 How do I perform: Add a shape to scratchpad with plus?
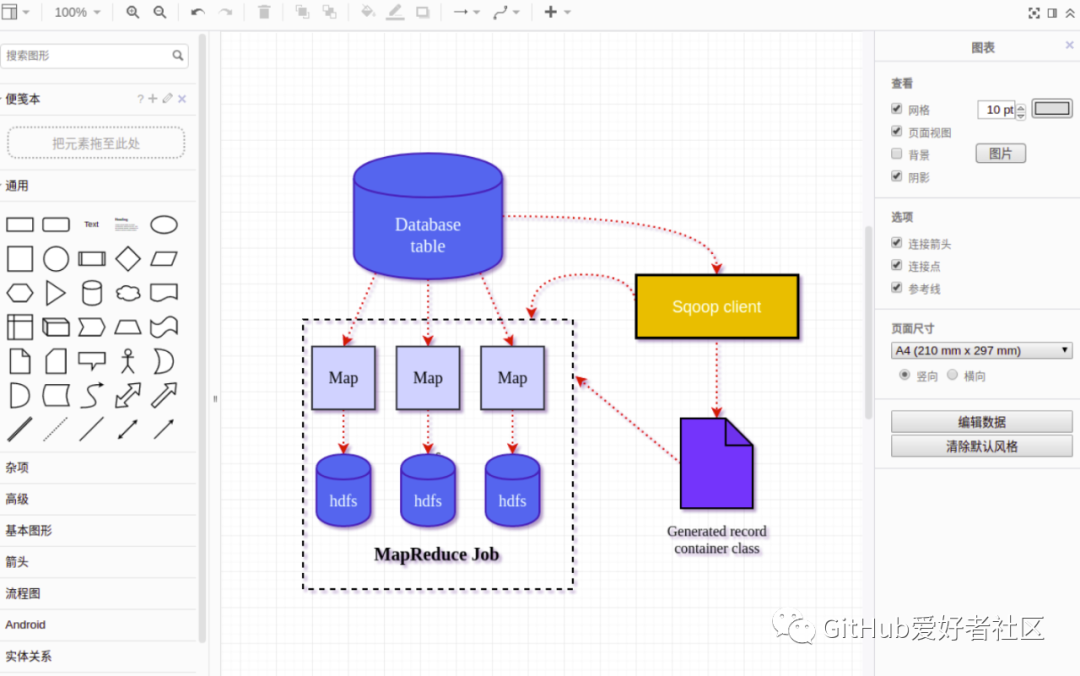(153, 99)
